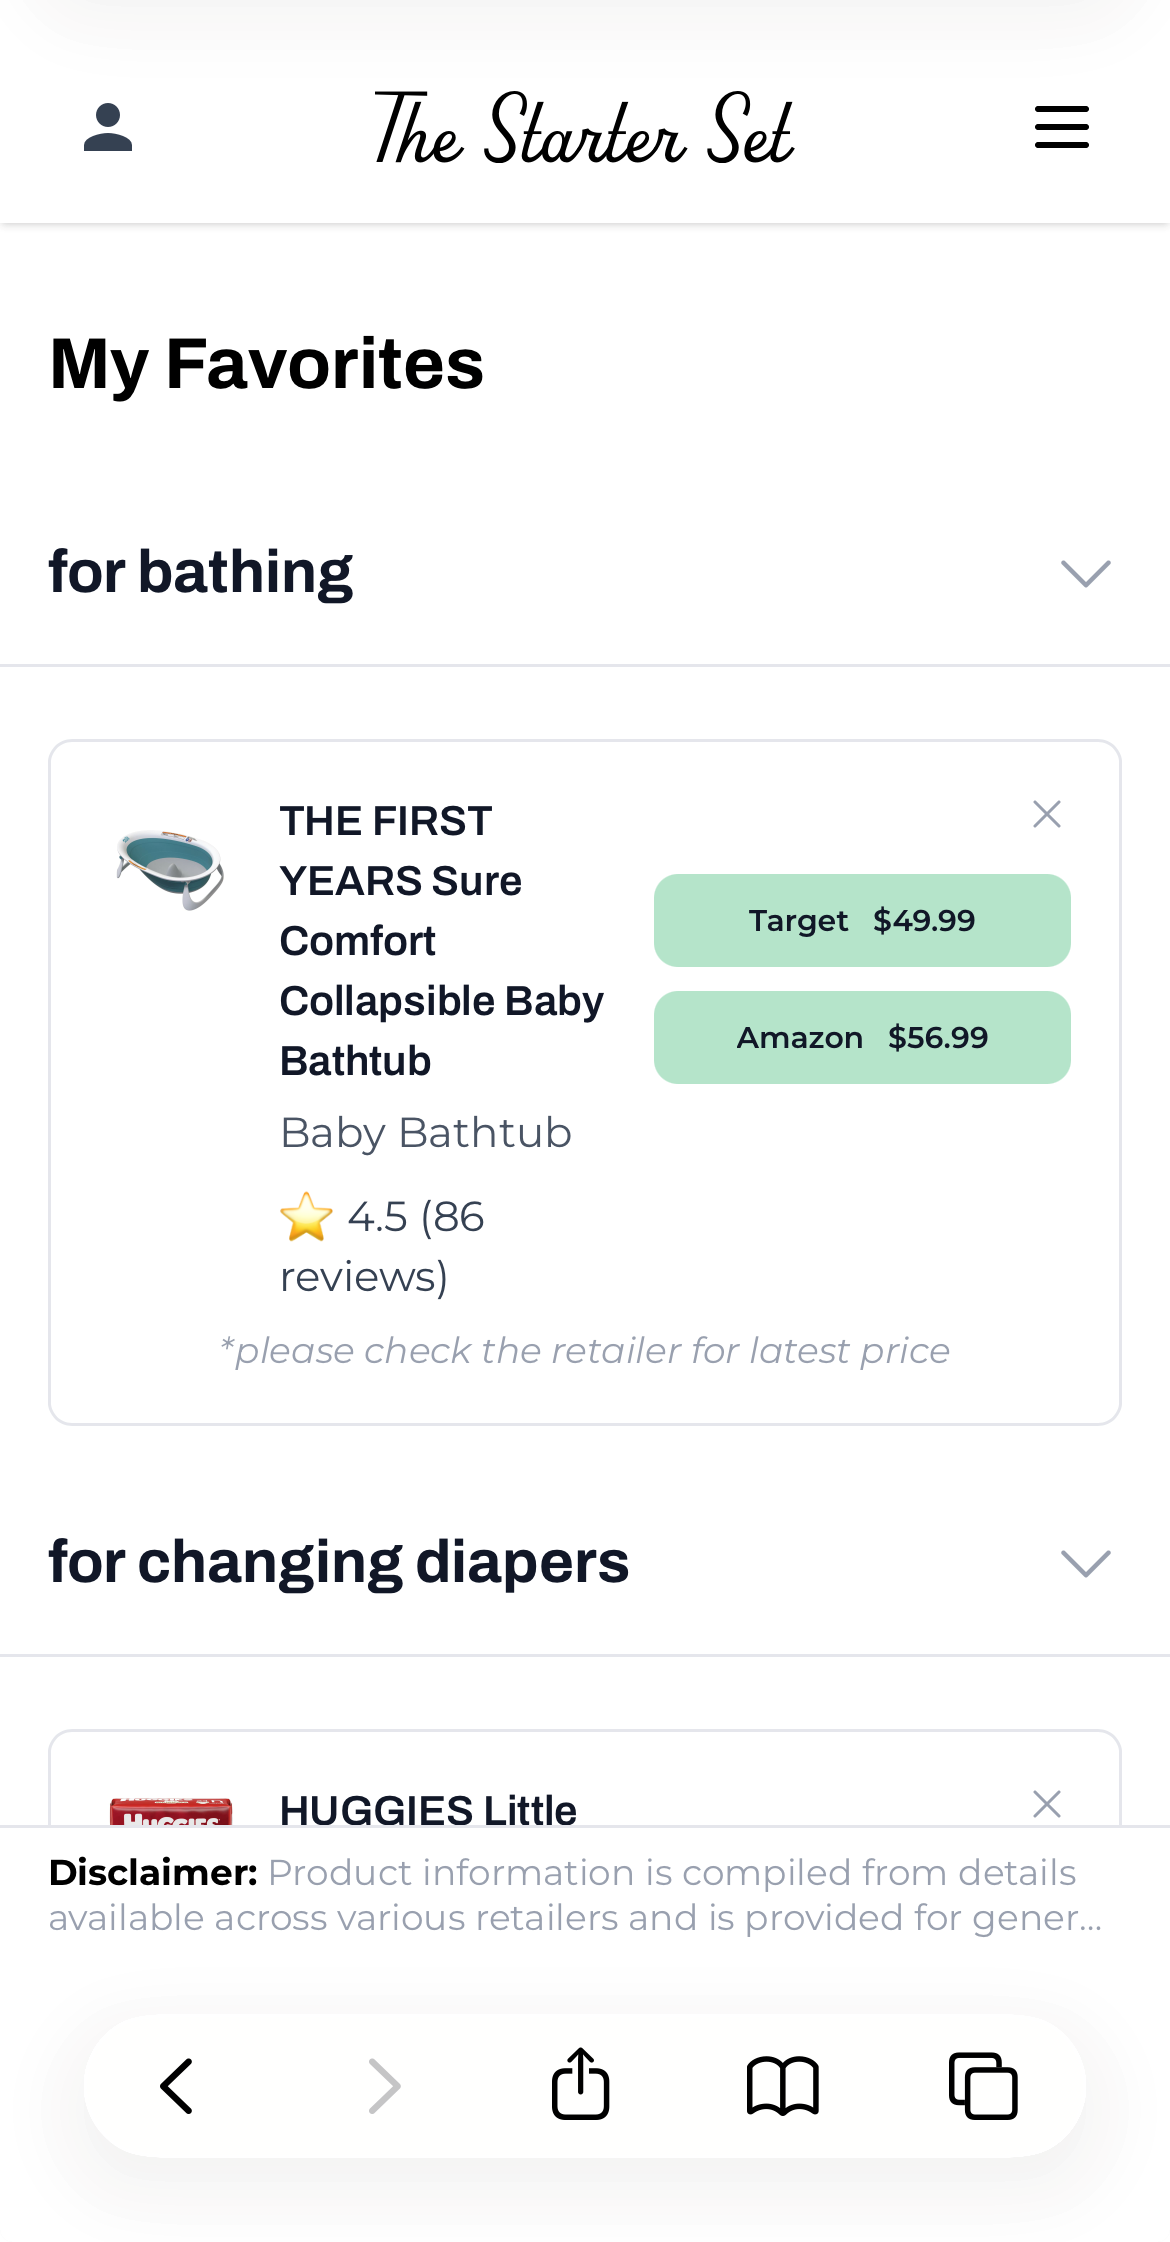
Task: Open the user account profile icon
Action: tap(108, 127)
